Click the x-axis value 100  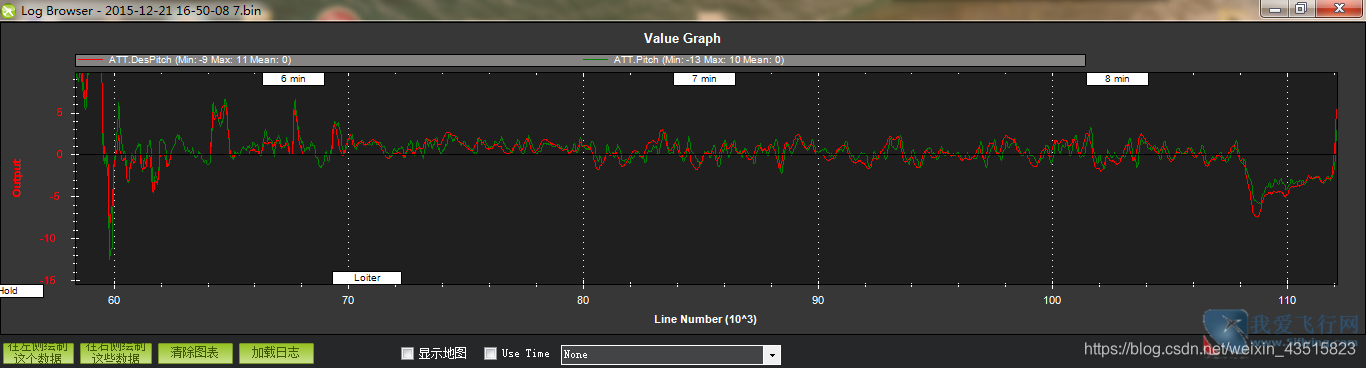click(x=1052, y=300)
